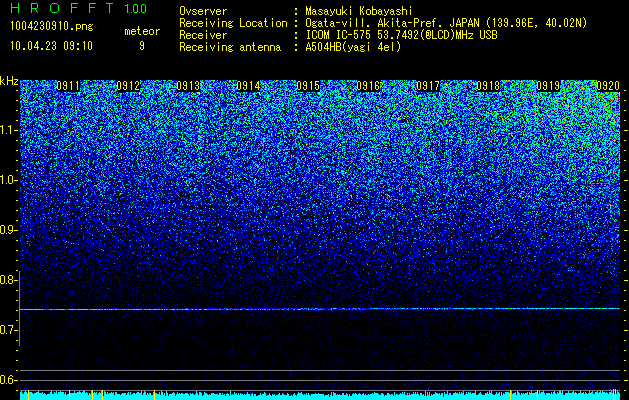The height and width of the screenshot is (400, 629).
Task: Click the 0914 time marker
Action: 248,86
